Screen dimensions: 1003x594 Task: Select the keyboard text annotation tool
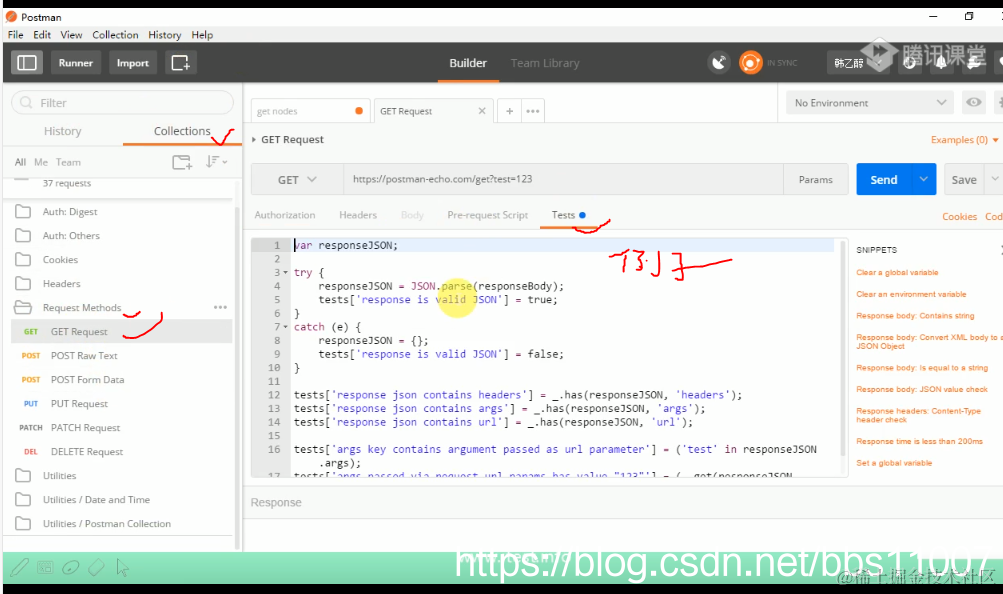pos(45,567)
